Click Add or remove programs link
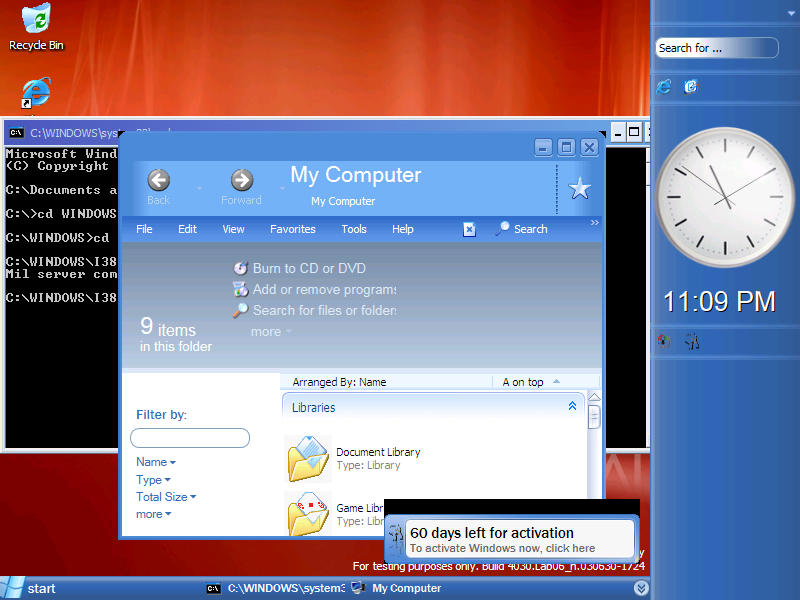800x600 pixels. tap(324, 290)
